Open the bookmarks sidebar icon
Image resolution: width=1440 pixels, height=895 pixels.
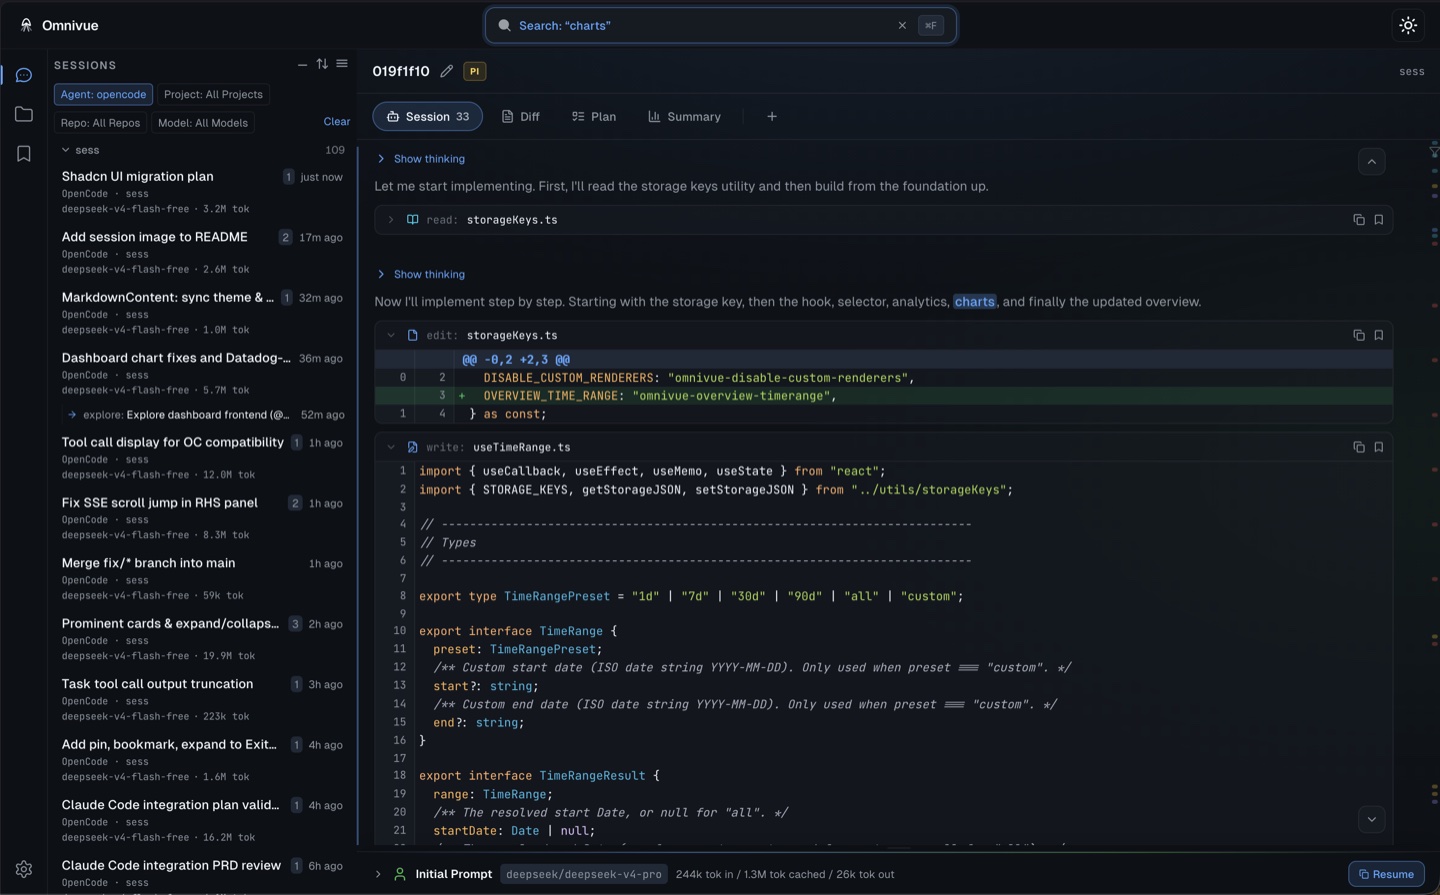coord(24,153)
